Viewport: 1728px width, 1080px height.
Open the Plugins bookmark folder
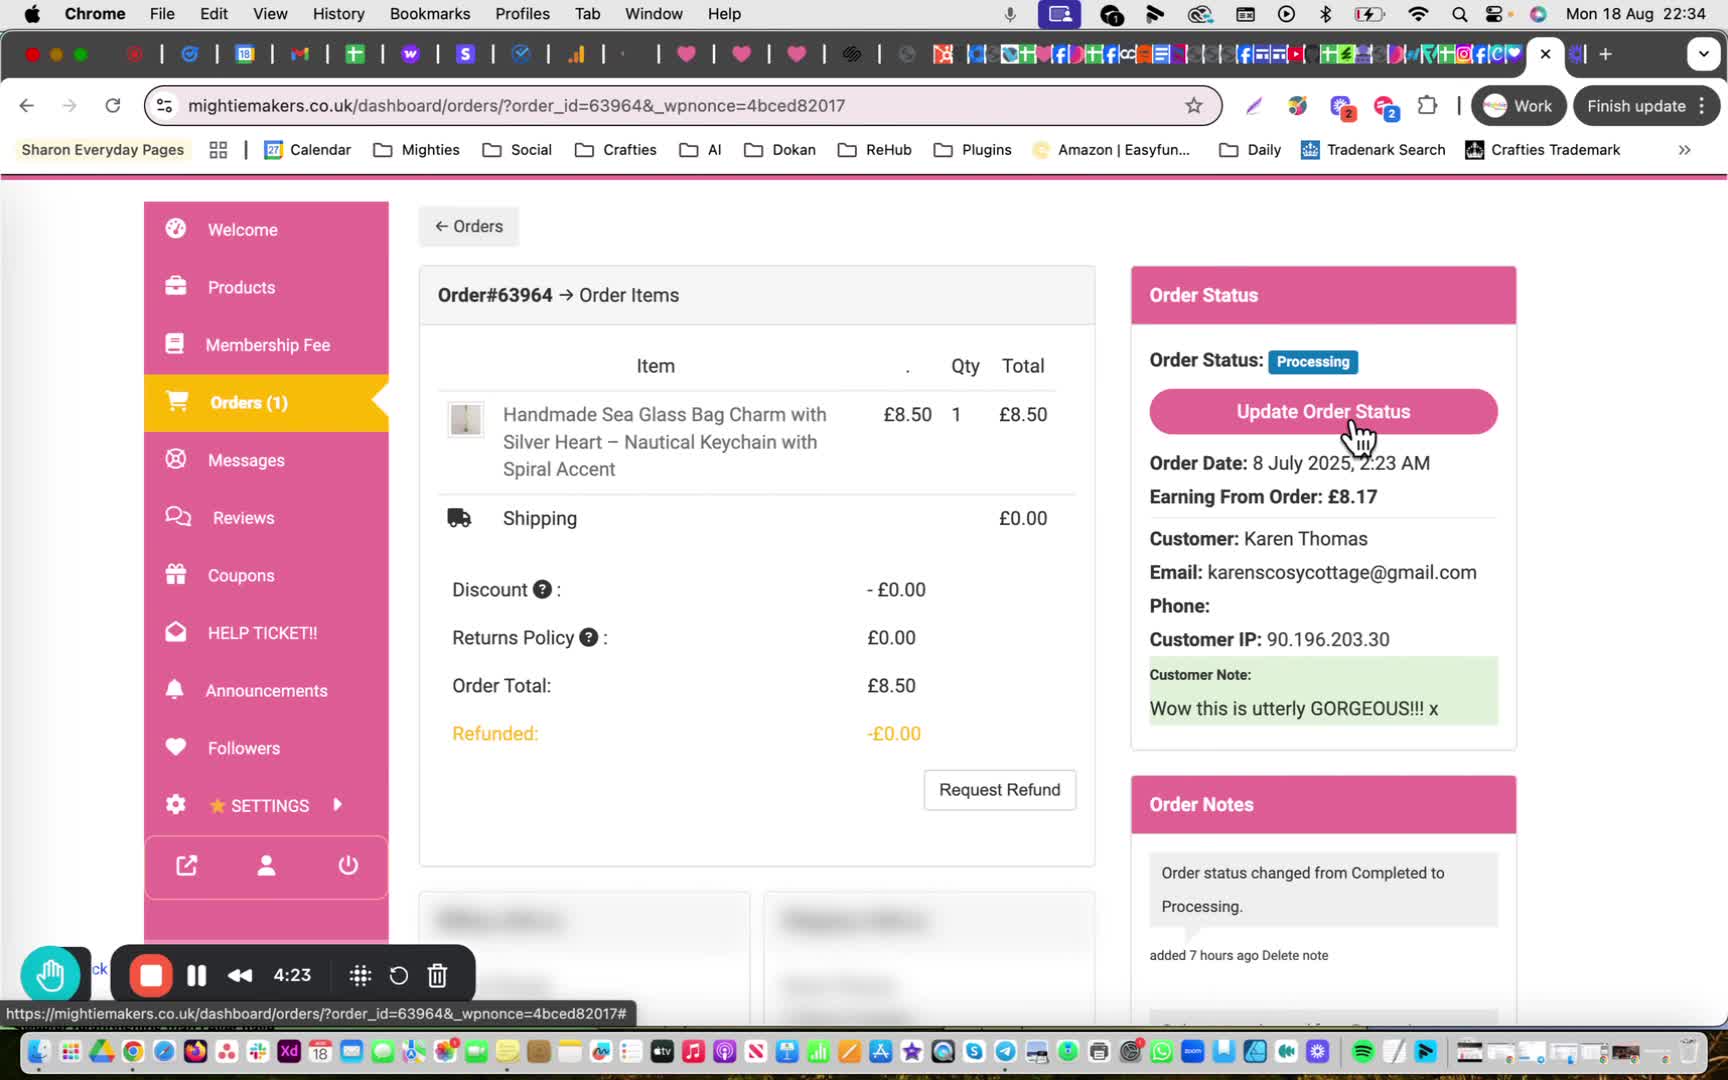pos(972,150)
